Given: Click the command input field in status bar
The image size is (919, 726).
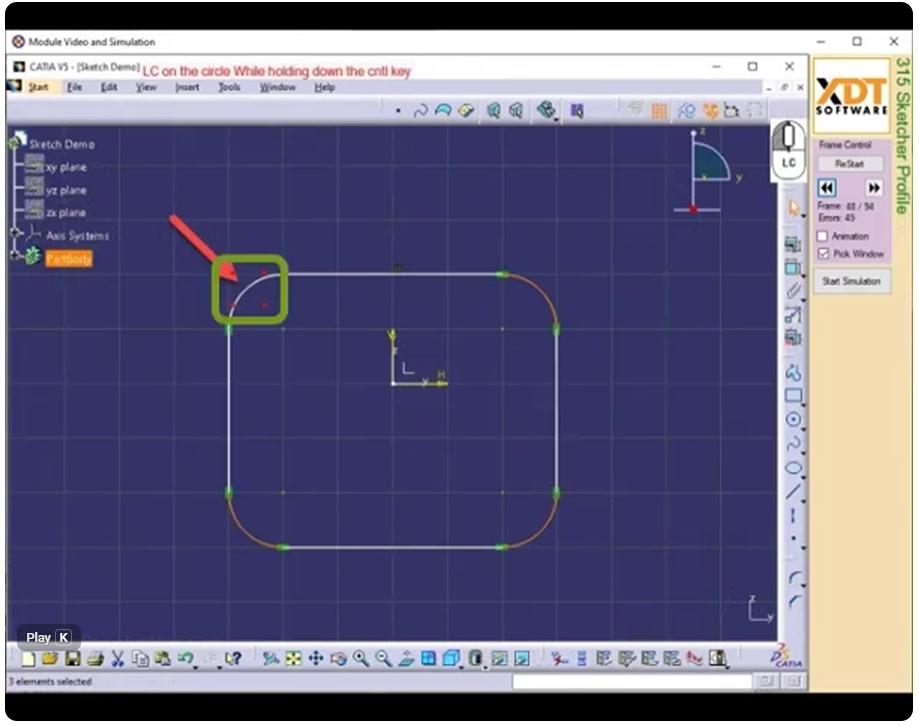Looking at the screenshot, I should point(632,681).
